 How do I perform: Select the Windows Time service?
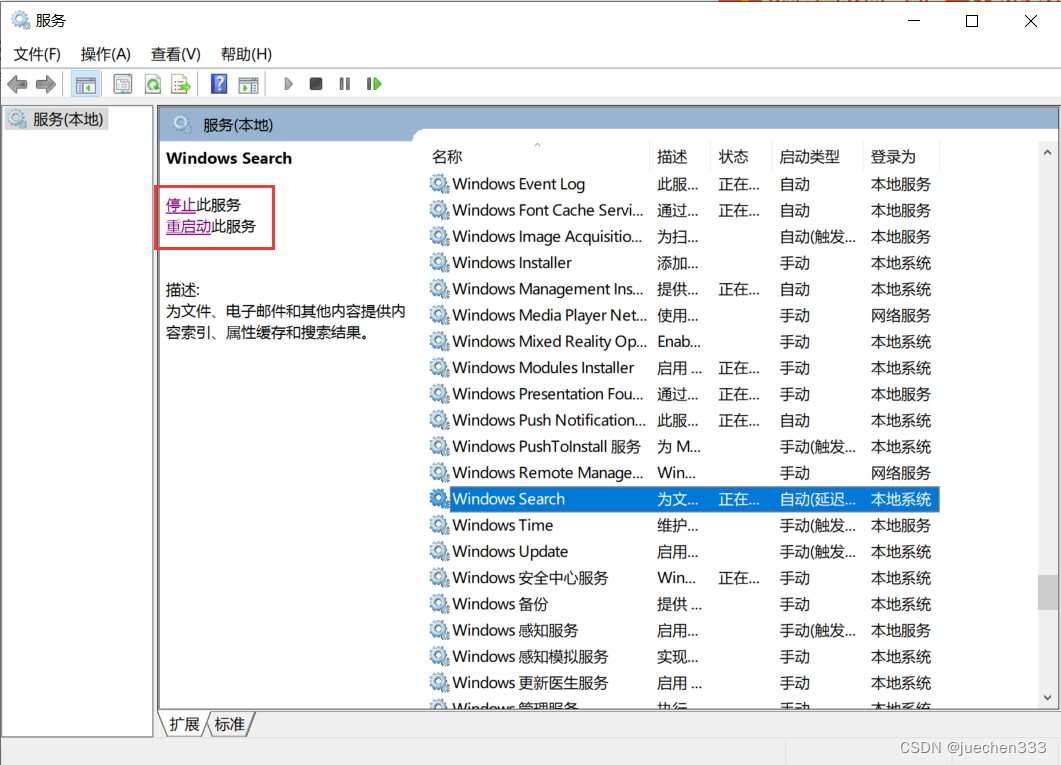pos(683,526)
